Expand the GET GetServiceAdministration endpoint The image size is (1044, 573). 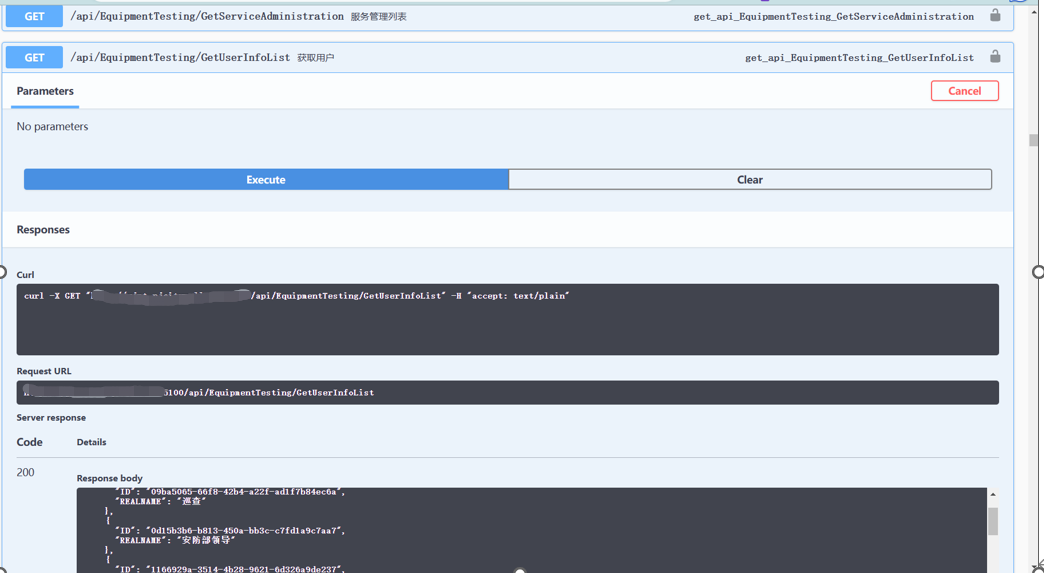[x=508, y=16]
